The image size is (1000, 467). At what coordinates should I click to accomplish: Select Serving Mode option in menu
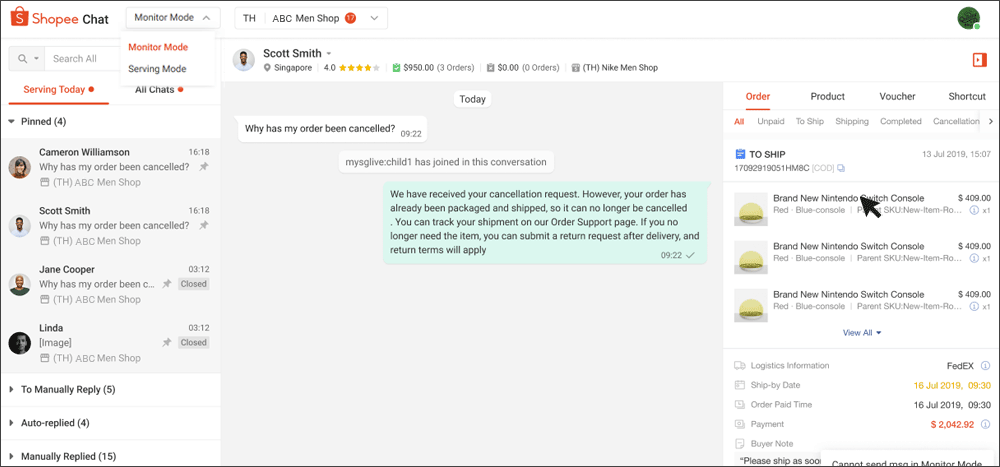(x=157, y=69)
